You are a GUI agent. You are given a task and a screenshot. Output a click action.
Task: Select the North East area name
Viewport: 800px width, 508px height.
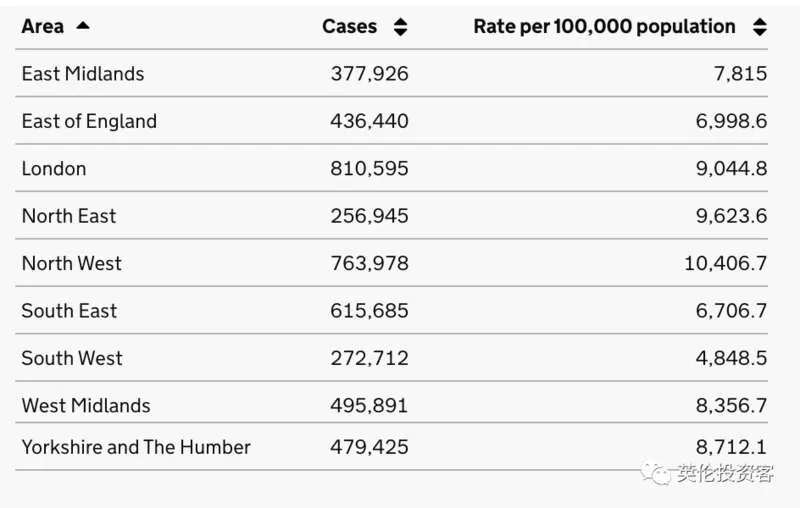point(69,216)
